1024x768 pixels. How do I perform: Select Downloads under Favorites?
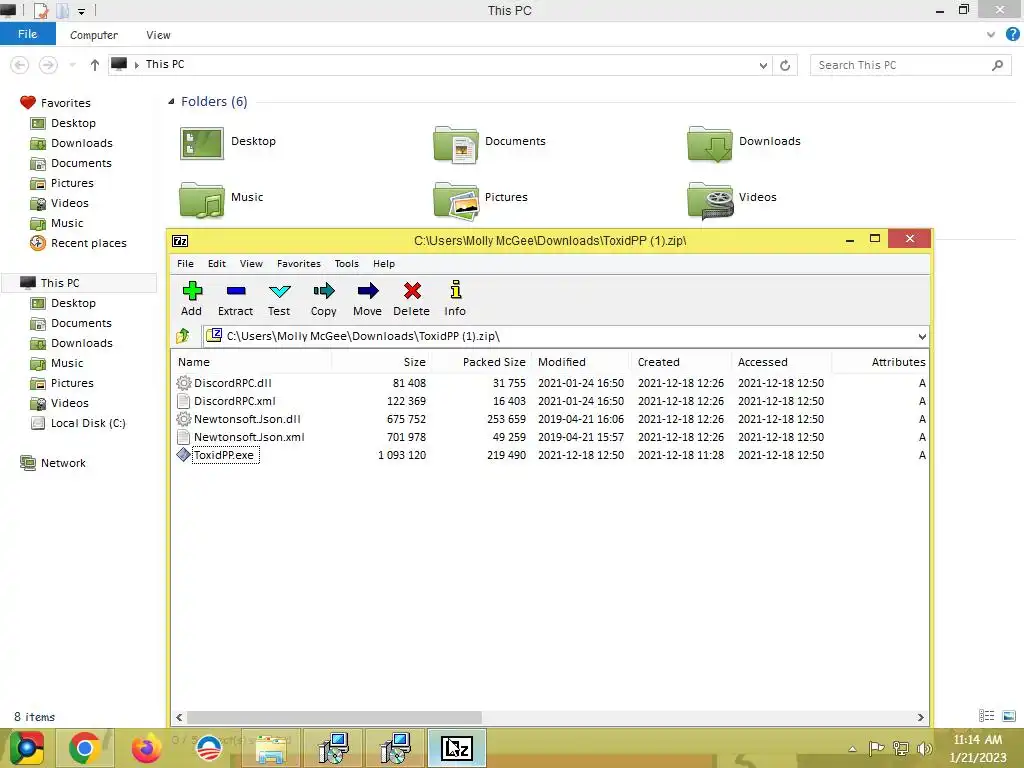pos(72,143)
